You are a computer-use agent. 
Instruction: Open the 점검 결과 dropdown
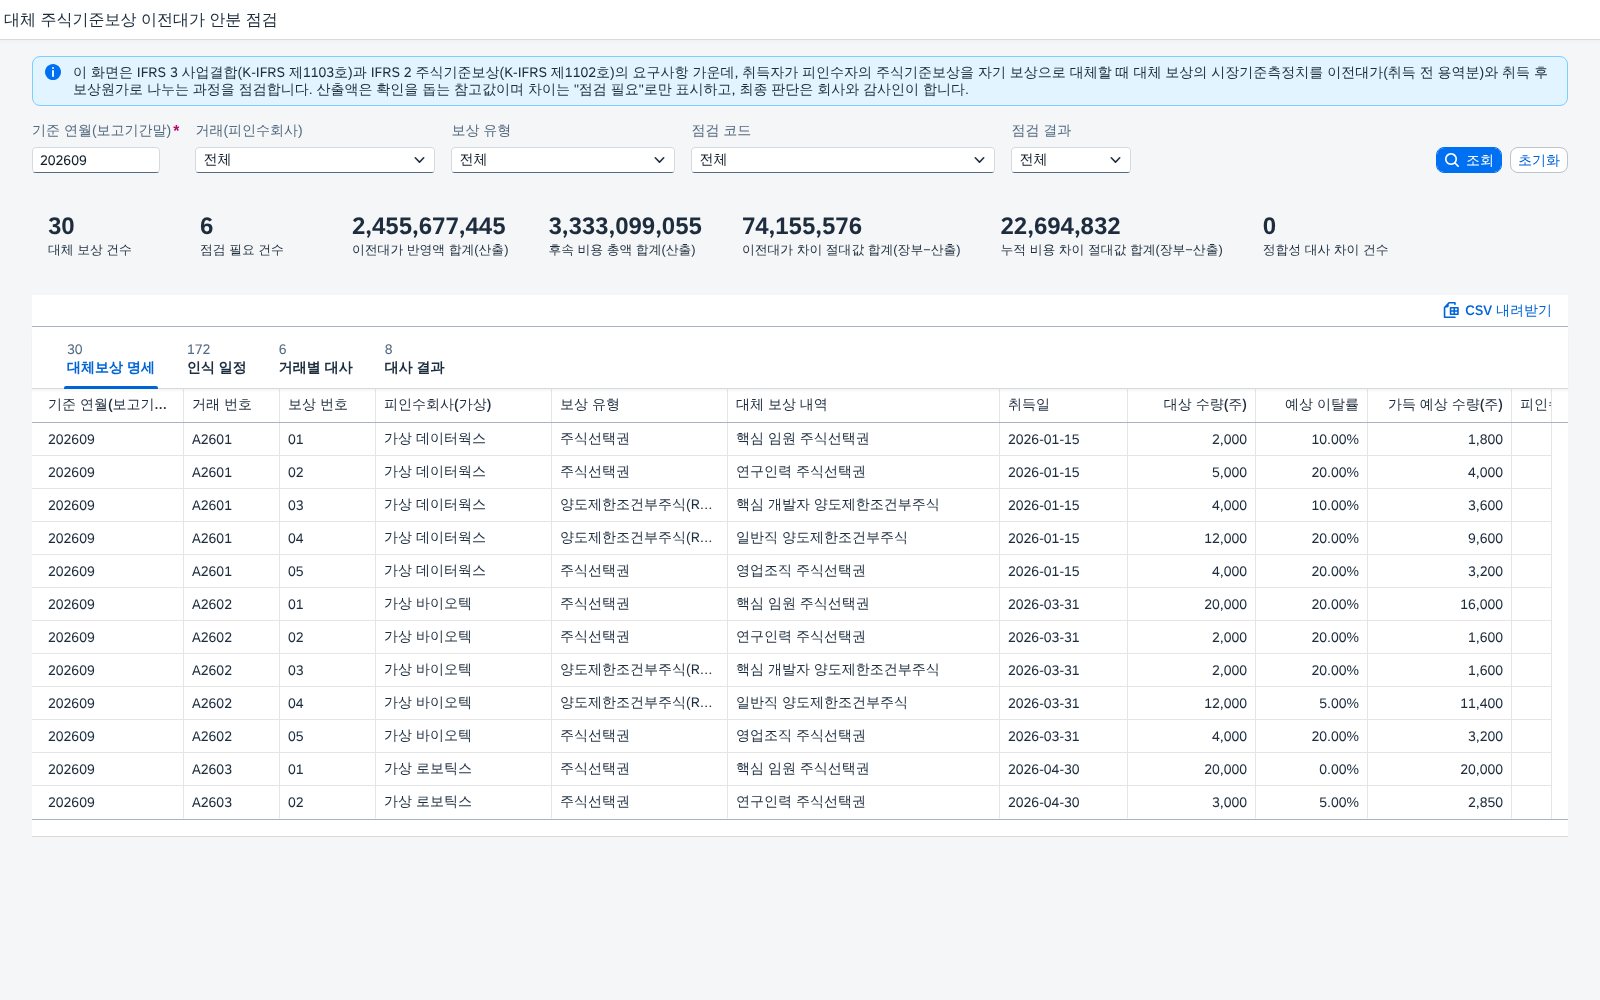[x=1071, y=160]
